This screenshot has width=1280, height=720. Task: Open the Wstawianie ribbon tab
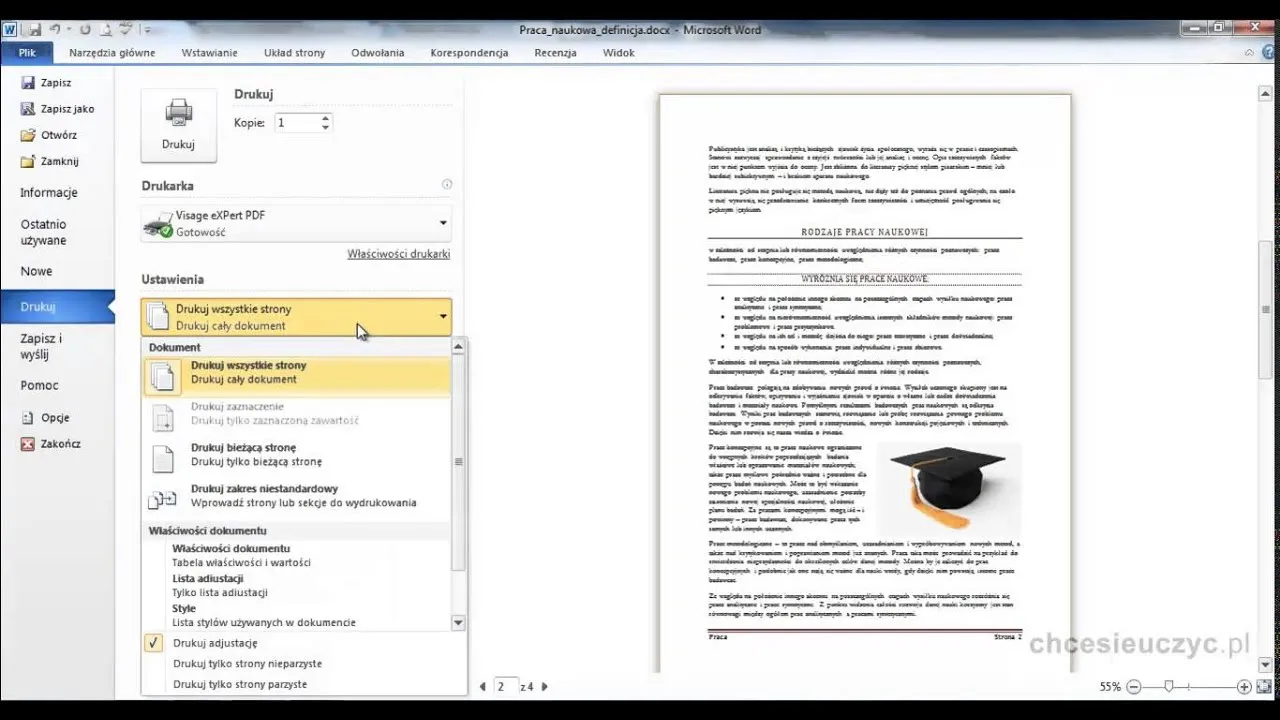coord(209,53)
